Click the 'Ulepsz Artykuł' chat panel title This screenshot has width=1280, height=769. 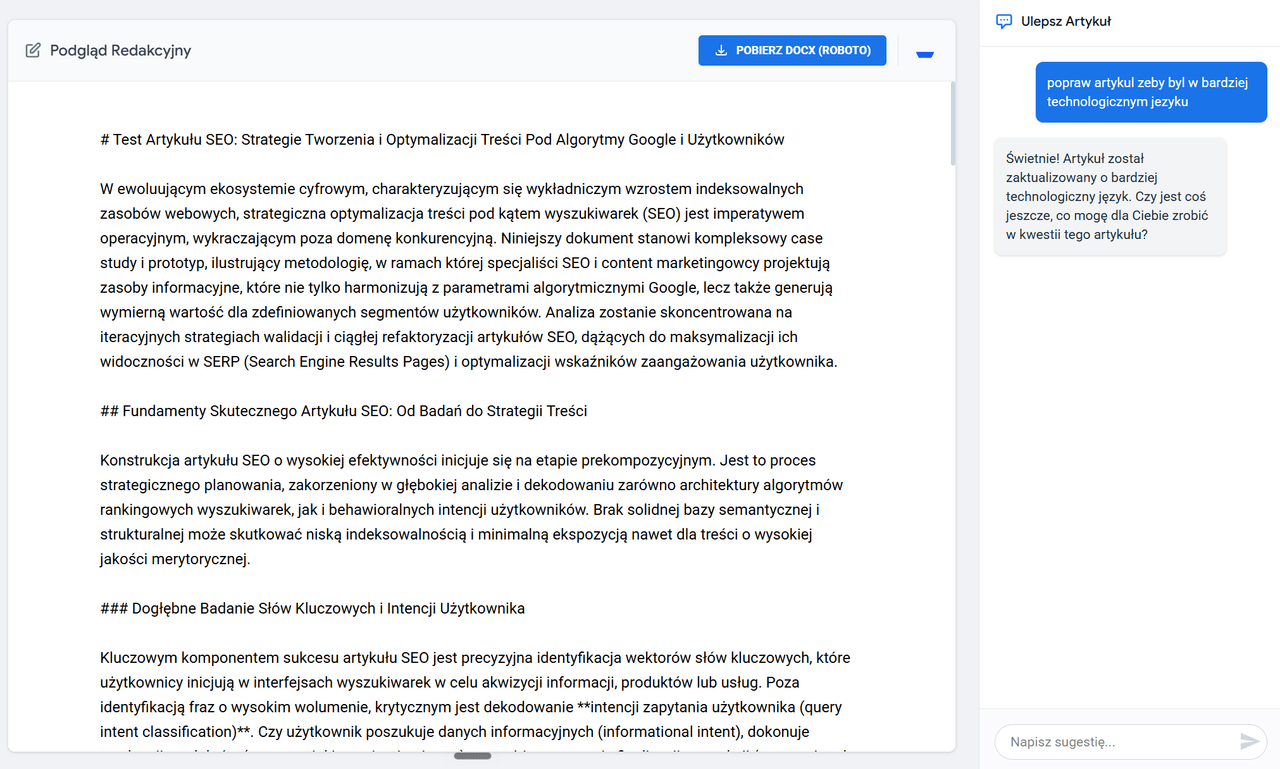pos(1066,21)
